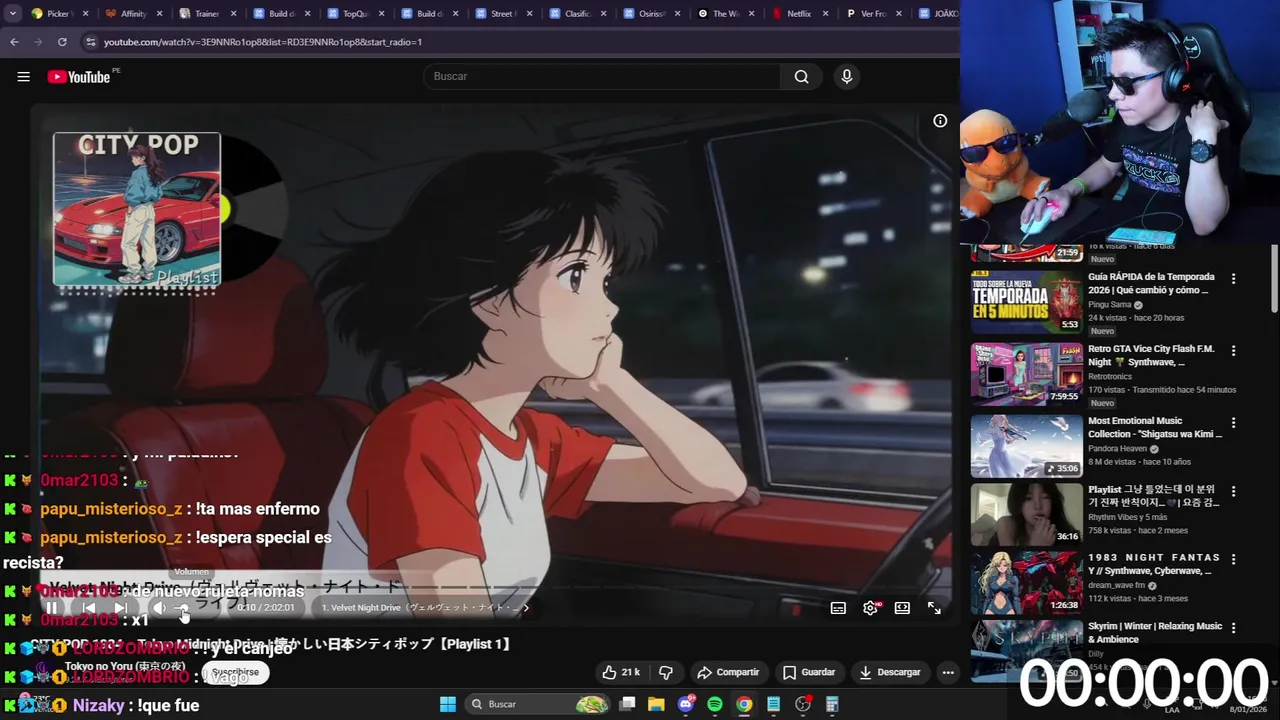Go back to the previous video
This screenshot has width=1280, height=720.
(89, 607)
